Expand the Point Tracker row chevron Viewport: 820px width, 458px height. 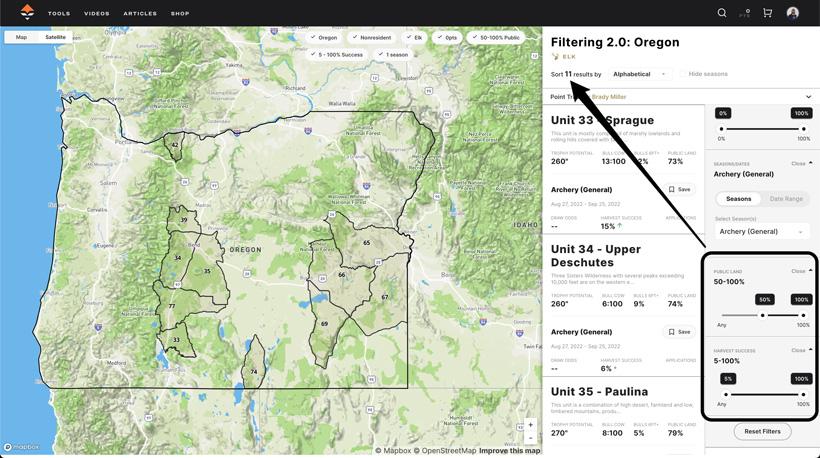tap(808, 97)
